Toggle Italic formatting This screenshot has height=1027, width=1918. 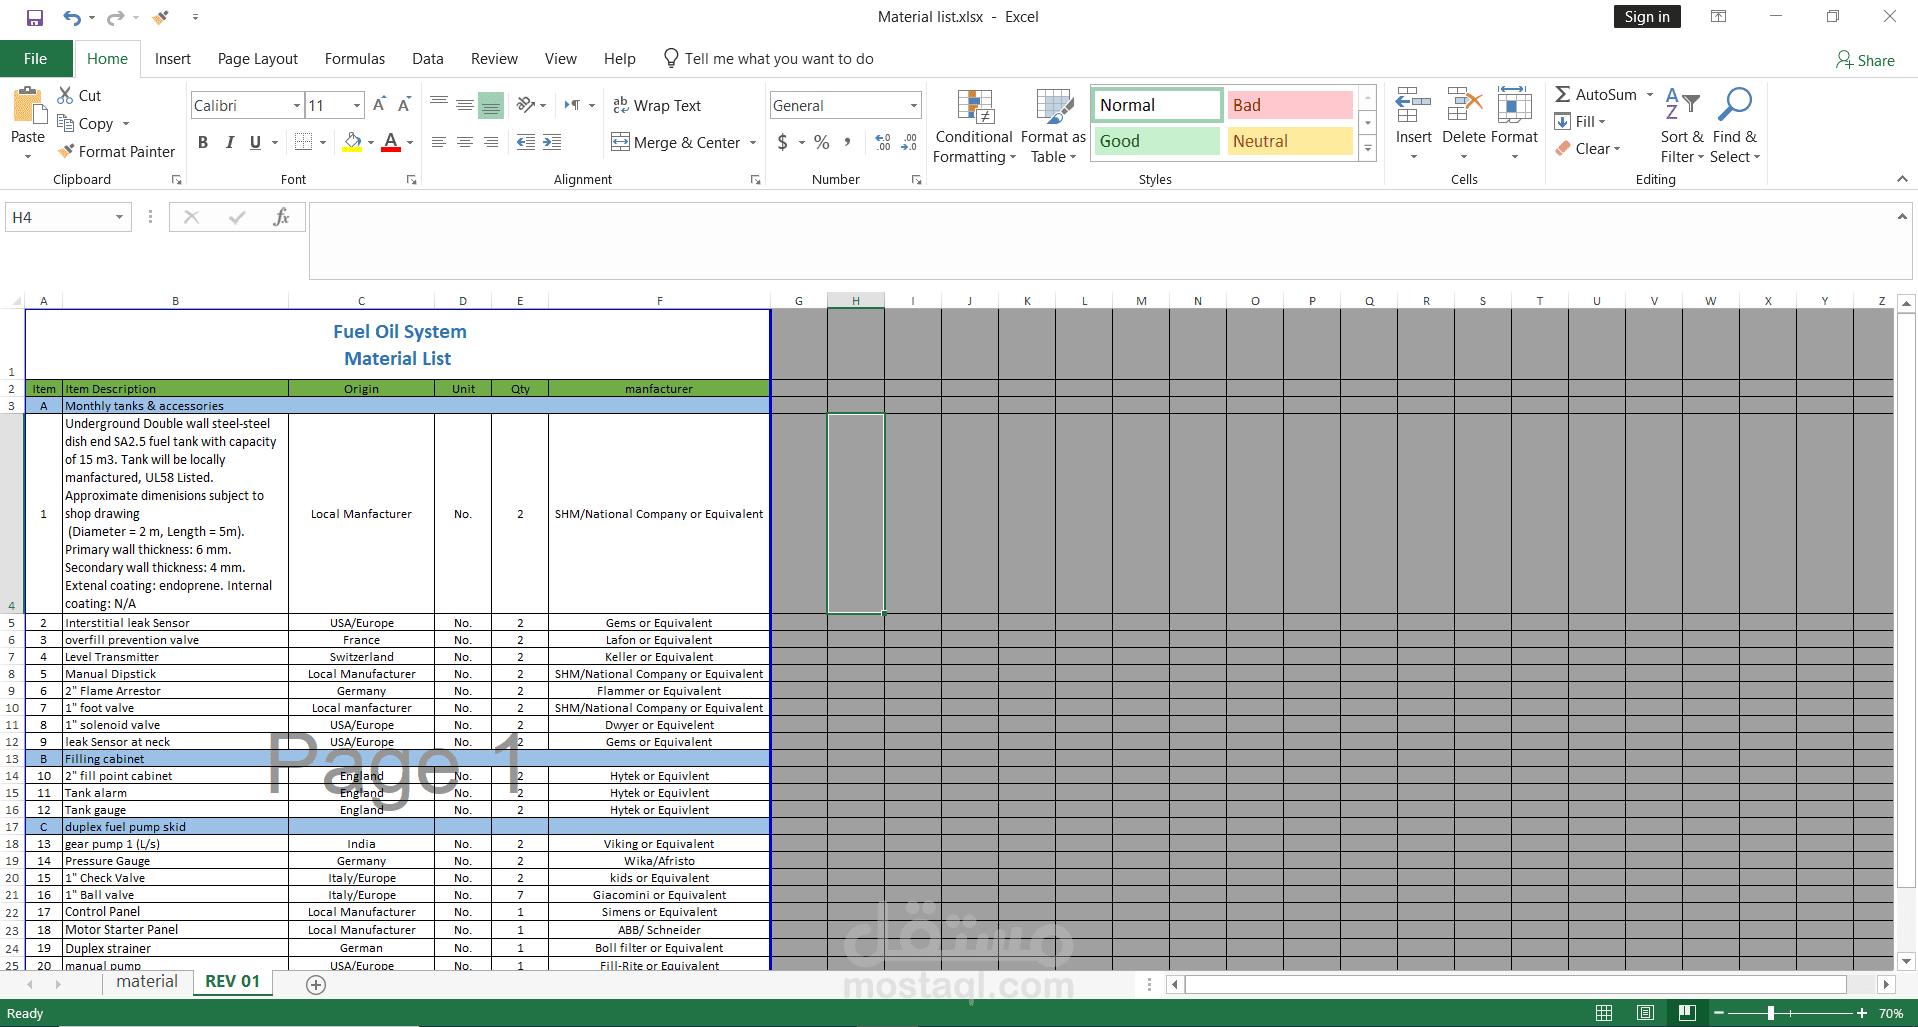229,142
